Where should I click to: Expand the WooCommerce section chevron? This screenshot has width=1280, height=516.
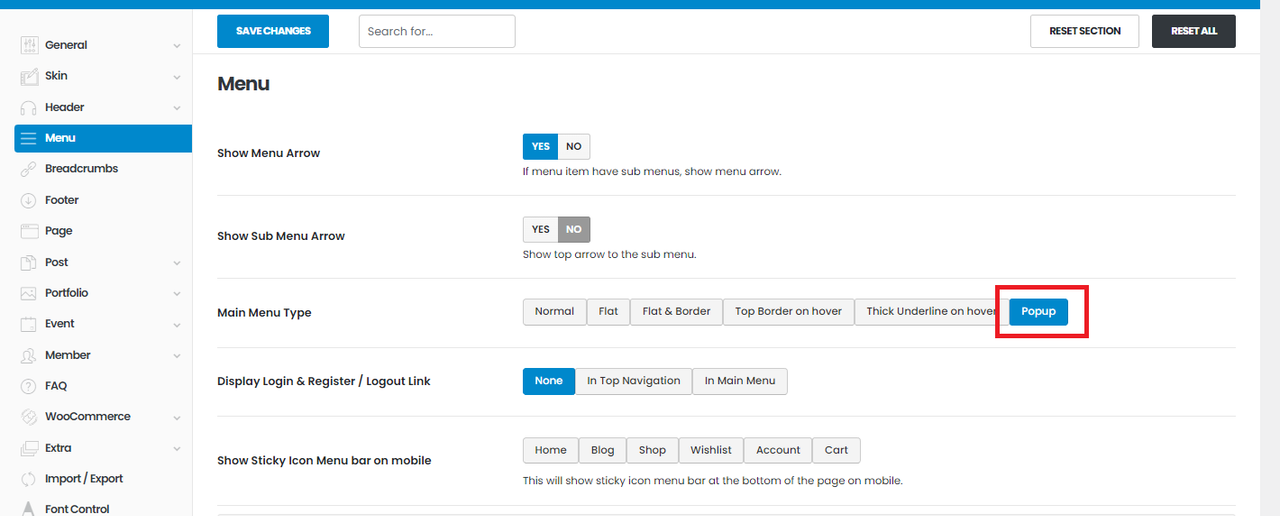click(x=177, y=418)
